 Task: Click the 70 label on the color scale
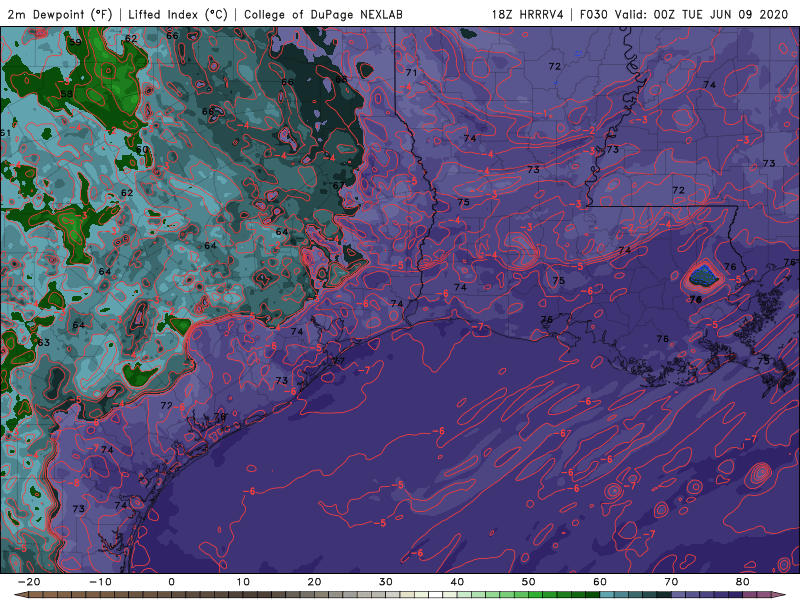tap(671, 582)
